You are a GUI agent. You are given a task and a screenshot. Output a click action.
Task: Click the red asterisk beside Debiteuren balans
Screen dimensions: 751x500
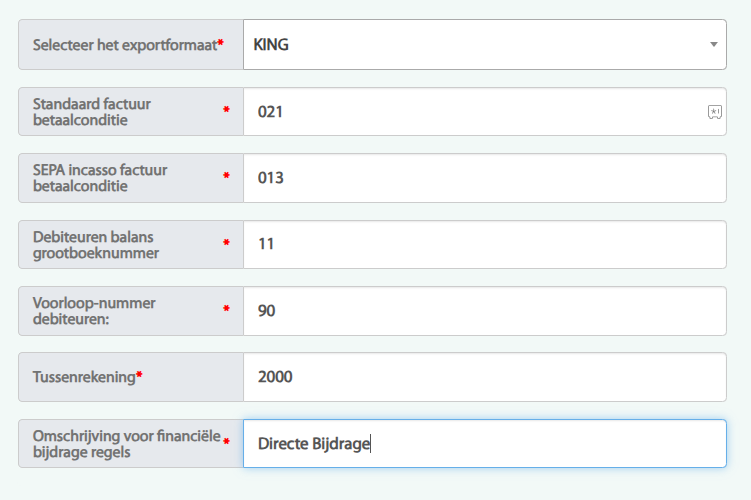(226, 243)
